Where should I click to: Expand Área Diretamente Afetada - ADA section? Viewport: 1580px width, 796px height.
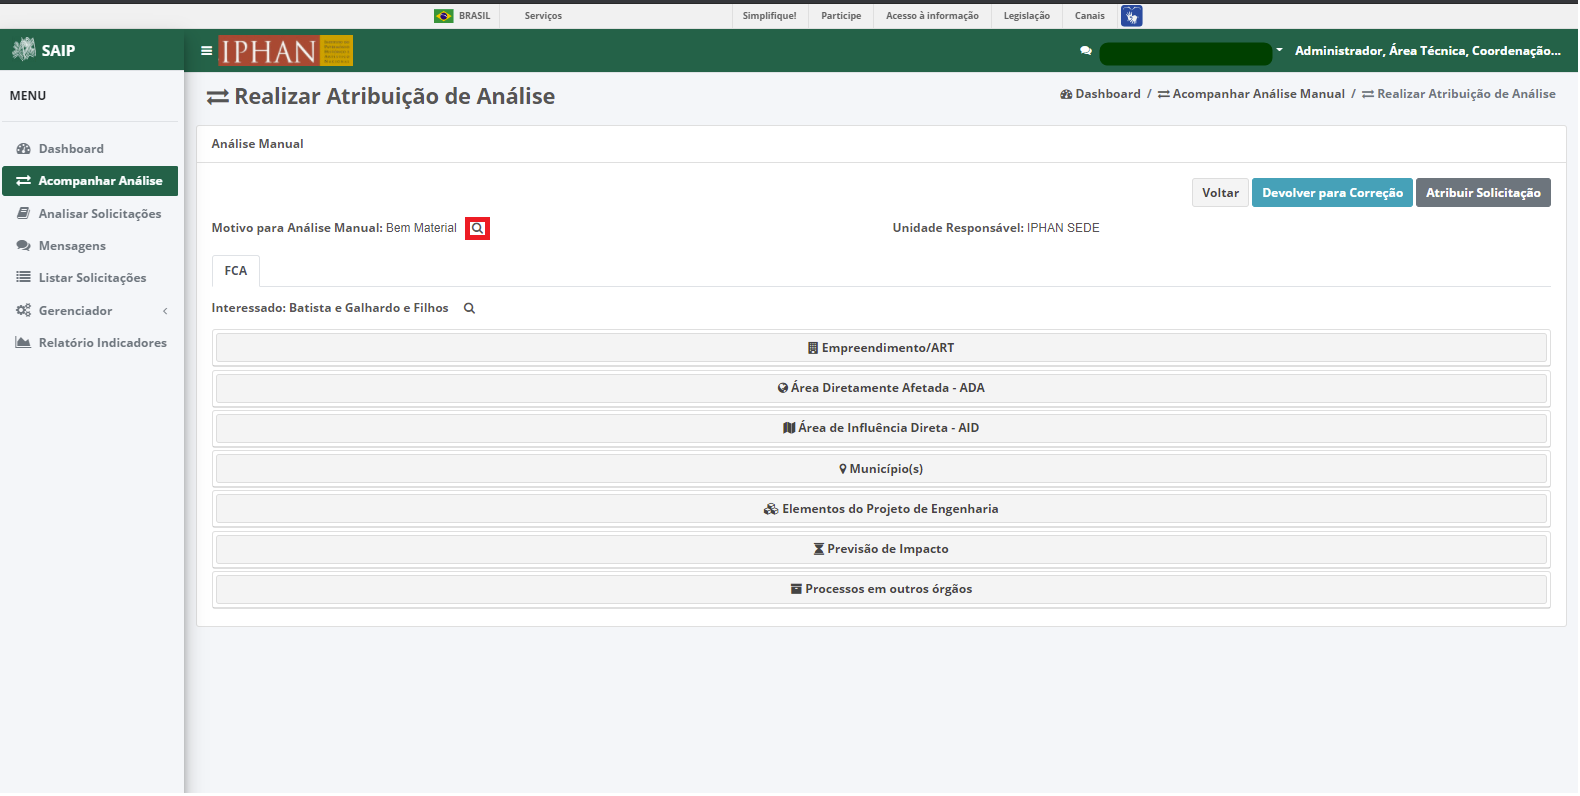(x=881, y=388)
